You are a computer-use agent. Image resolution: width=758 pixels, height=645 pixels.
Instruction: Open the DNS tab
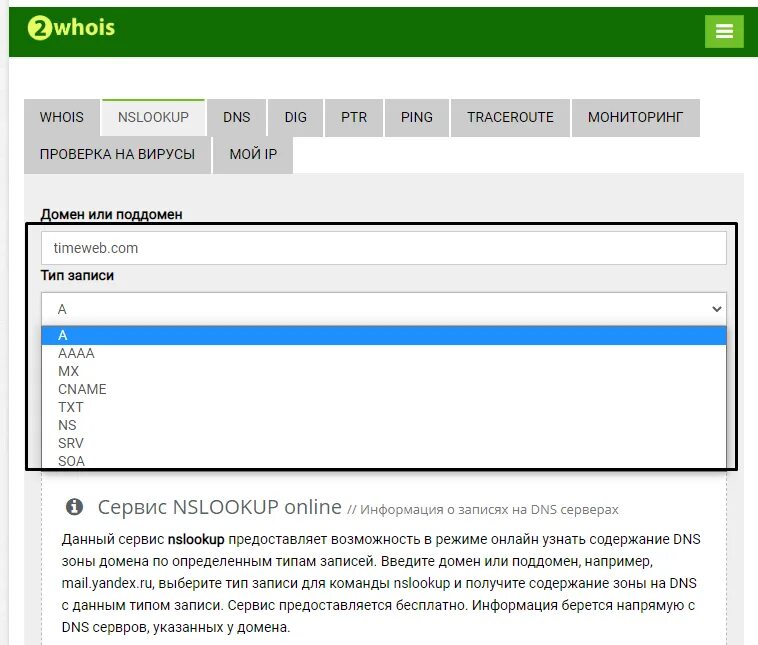(x=236, y=117)
